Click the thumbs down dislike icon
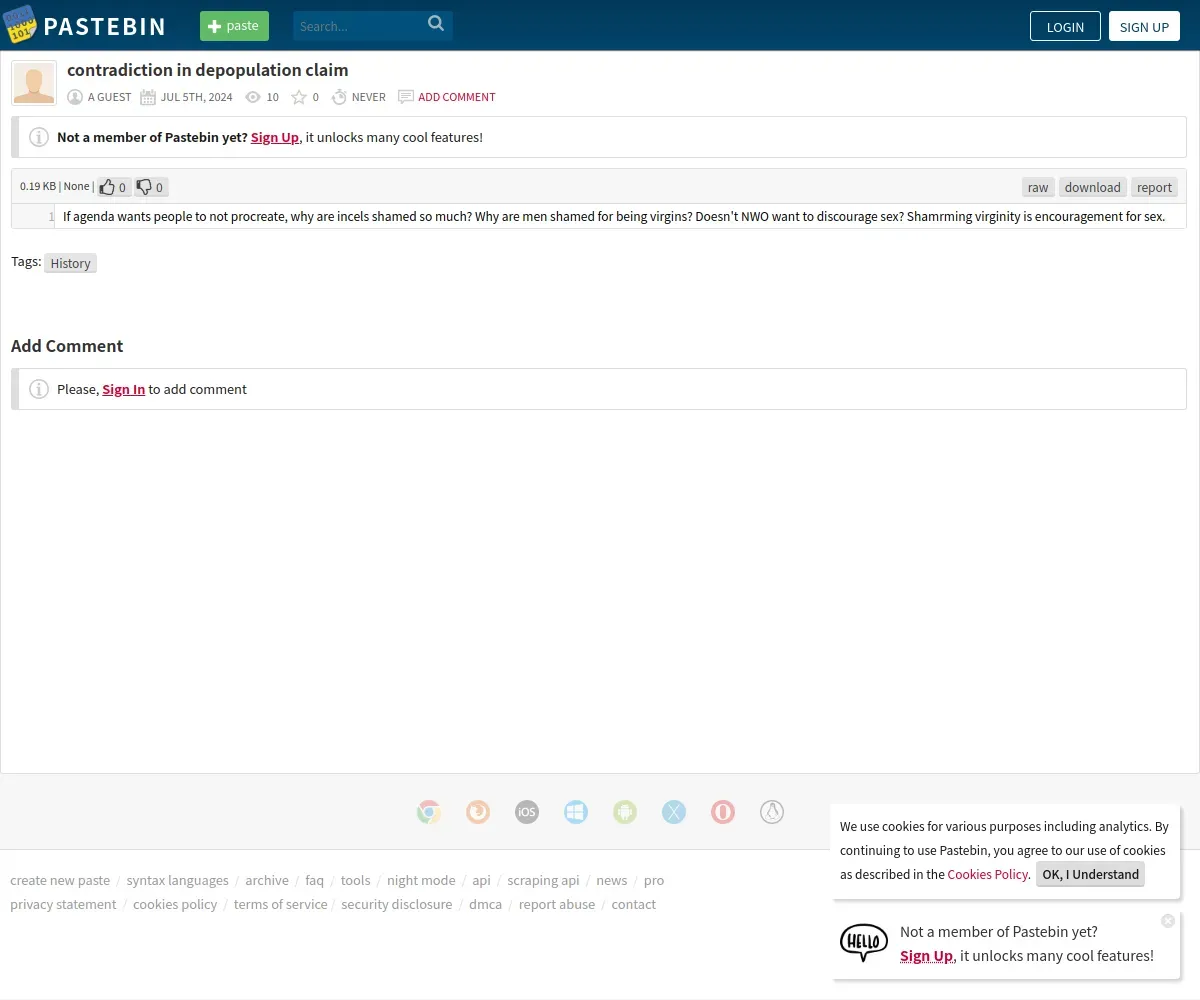 (x=144, y=187)
